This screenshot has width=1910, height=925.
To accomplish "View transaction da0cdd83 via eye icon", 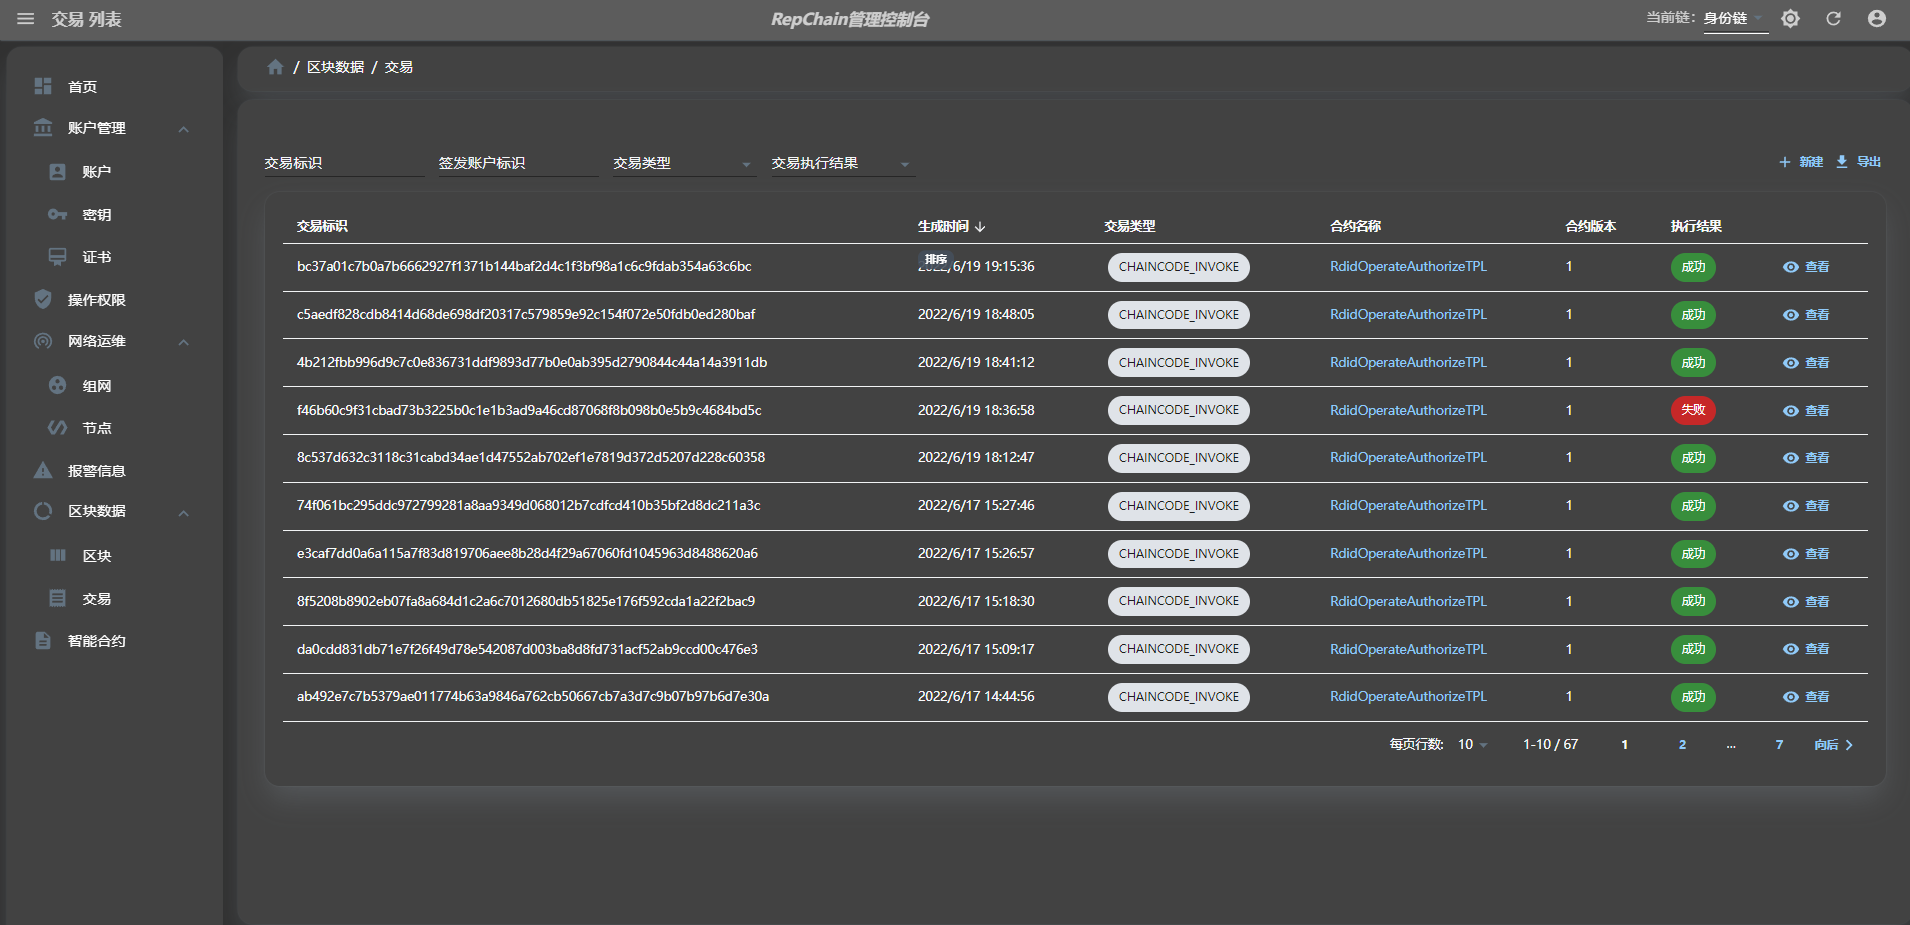I will (1790, 649).
